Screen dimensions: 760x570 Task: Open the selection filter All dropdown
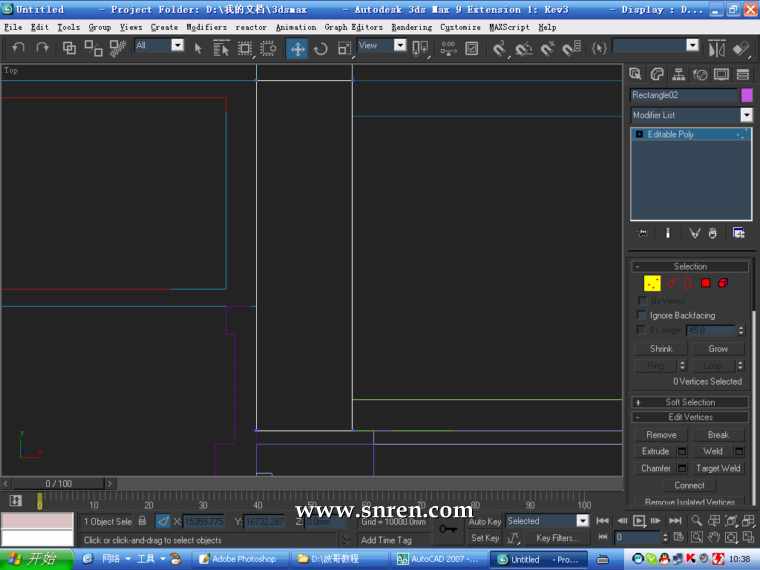[178, 45]
